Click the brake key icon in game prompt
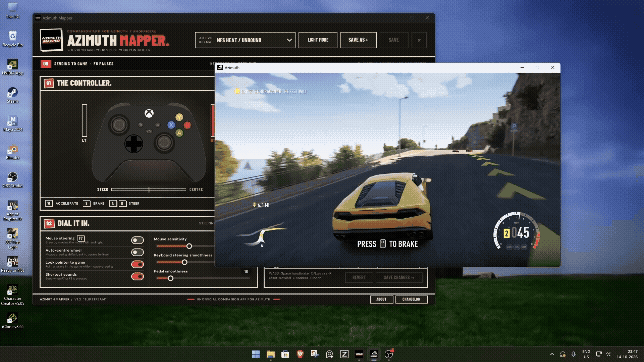Image resolution: width=644 pixels, height=362 pixels. [x=383, y=244]
